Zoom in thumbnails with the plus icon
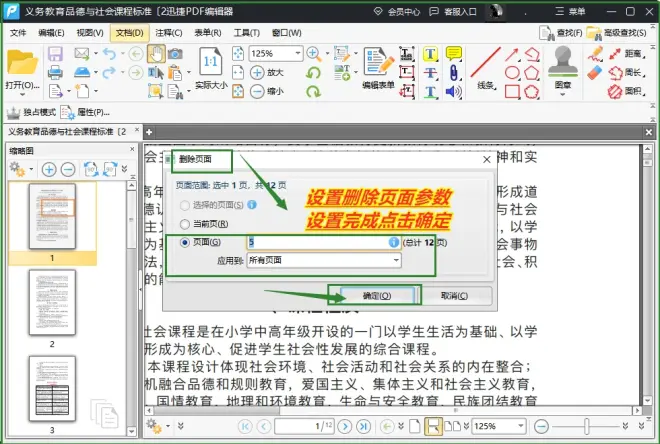 [x=48, y=169]
